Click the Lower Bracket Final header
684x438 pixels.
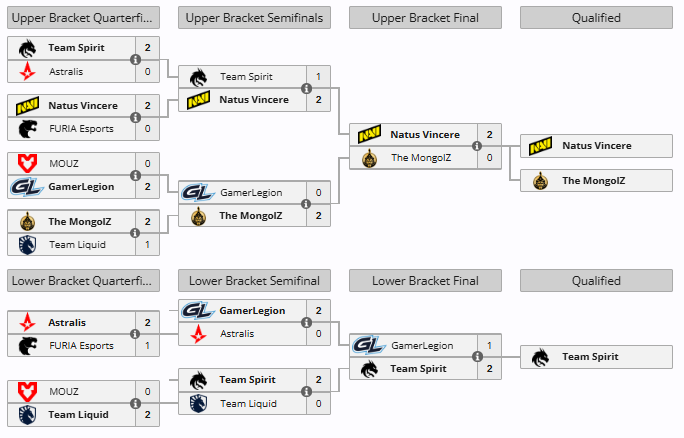(425, 281)
